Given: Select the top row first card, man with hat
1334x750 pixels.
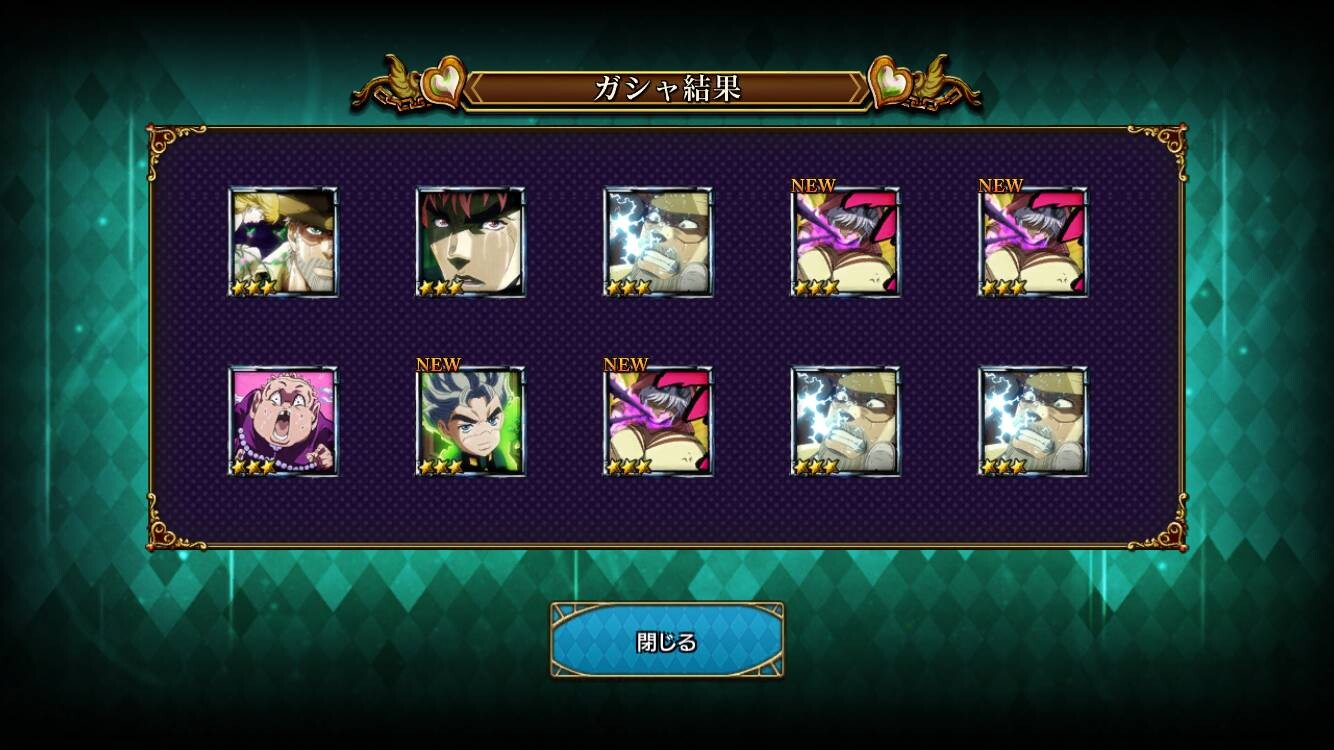Looking at the screenshot, I should [283, 242].
